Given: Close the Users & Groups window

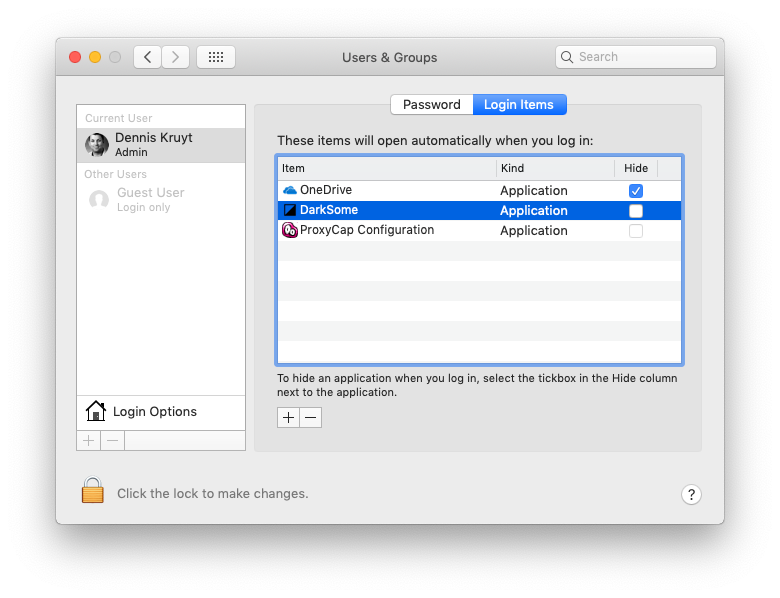Looking at the screenshot, I should coord(75,57).
